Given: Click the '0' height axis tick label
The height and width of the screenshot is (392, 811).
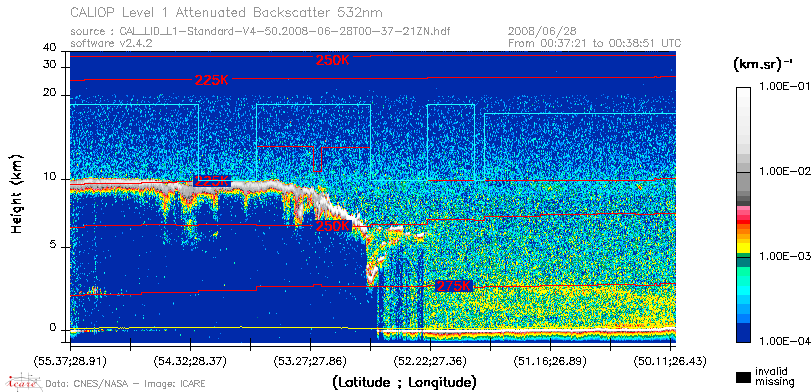Looking at the screenshot, I should [x=53, y=327].
